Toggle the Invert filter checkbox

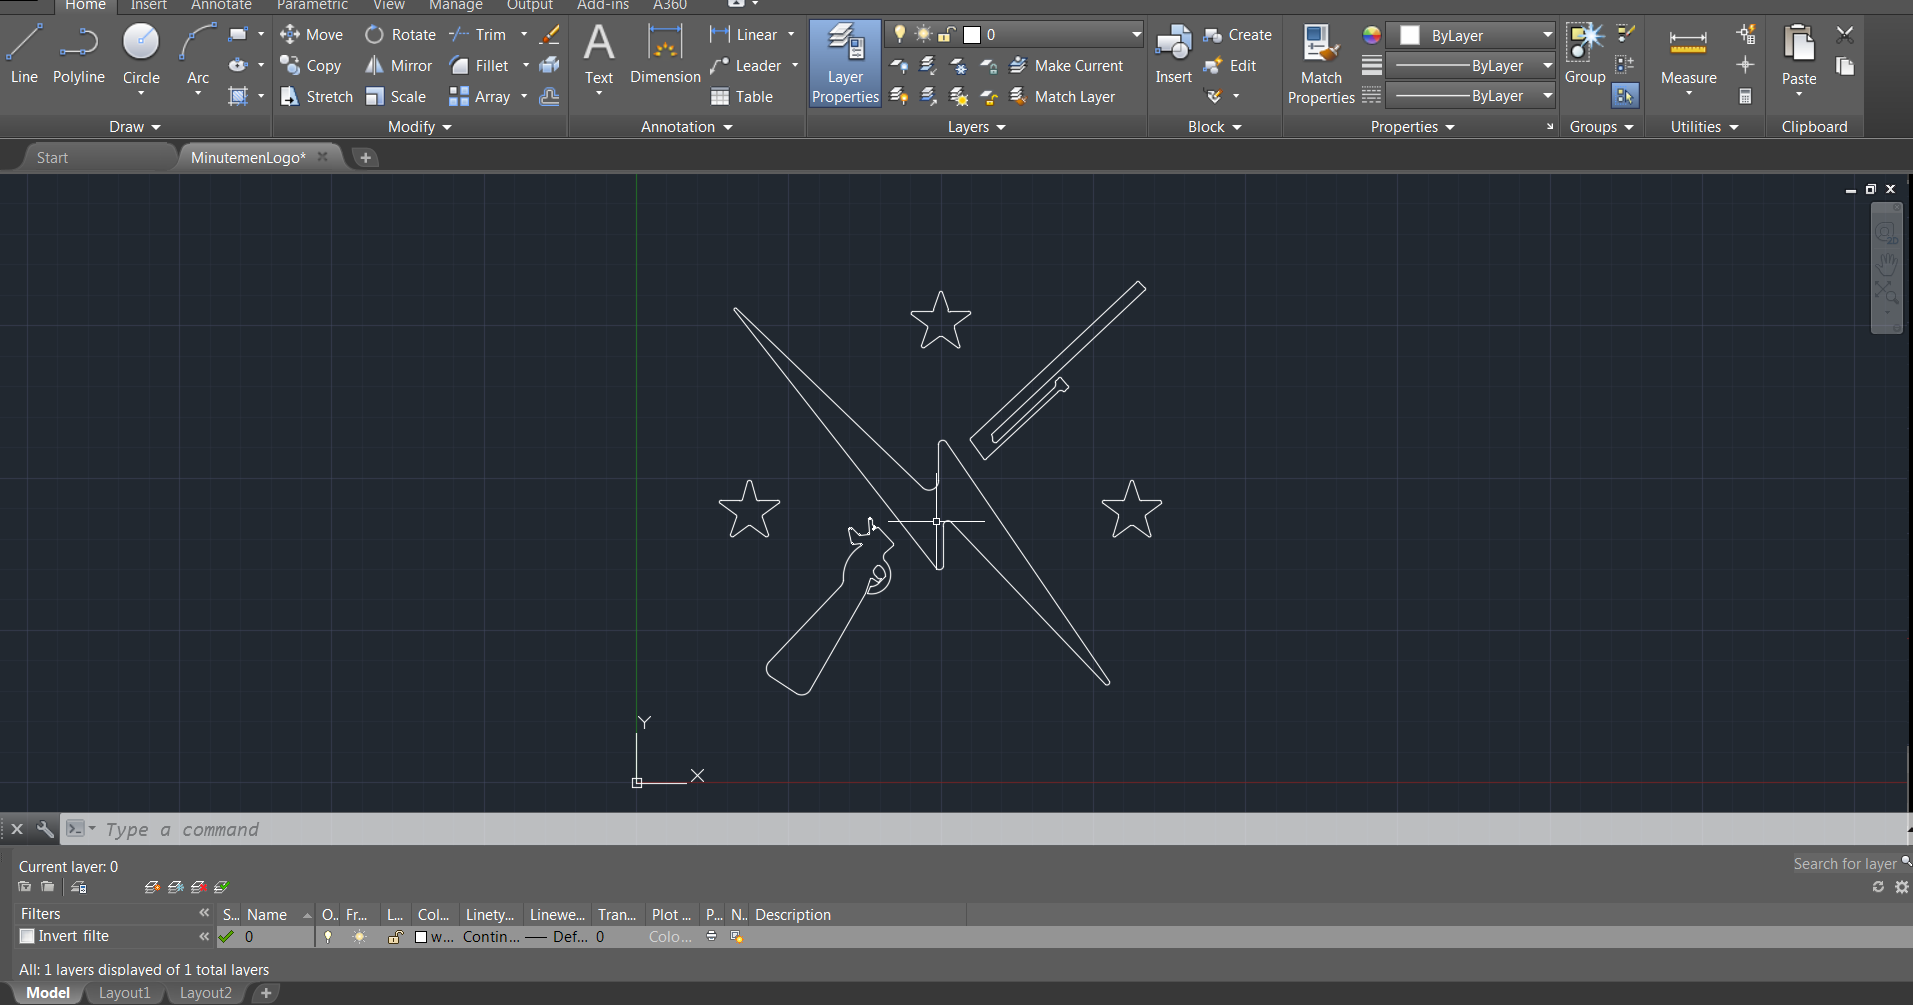tap(28, 936)
